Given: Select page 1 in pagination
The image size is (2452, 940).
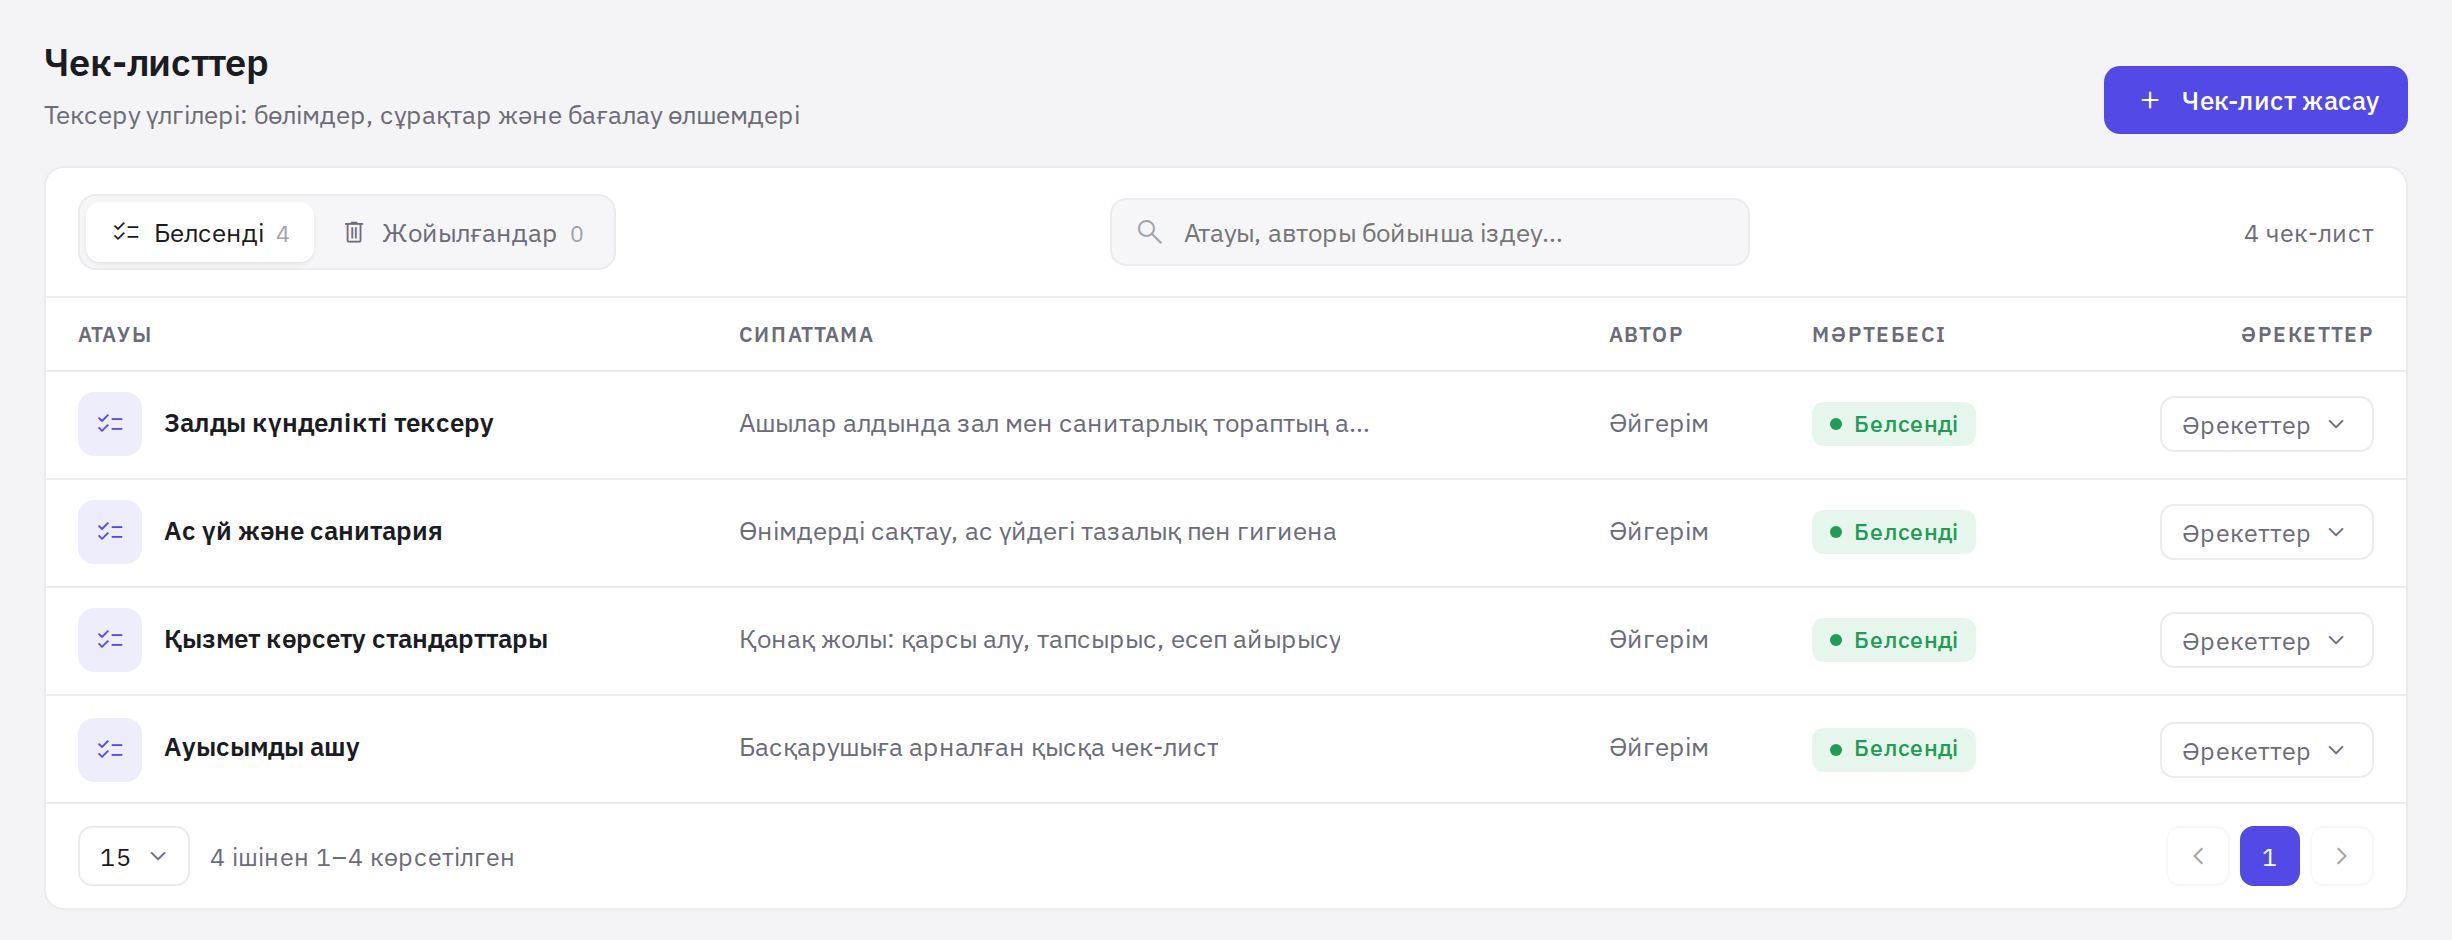Looking at the screenshot, I should tap(2269, 856).
